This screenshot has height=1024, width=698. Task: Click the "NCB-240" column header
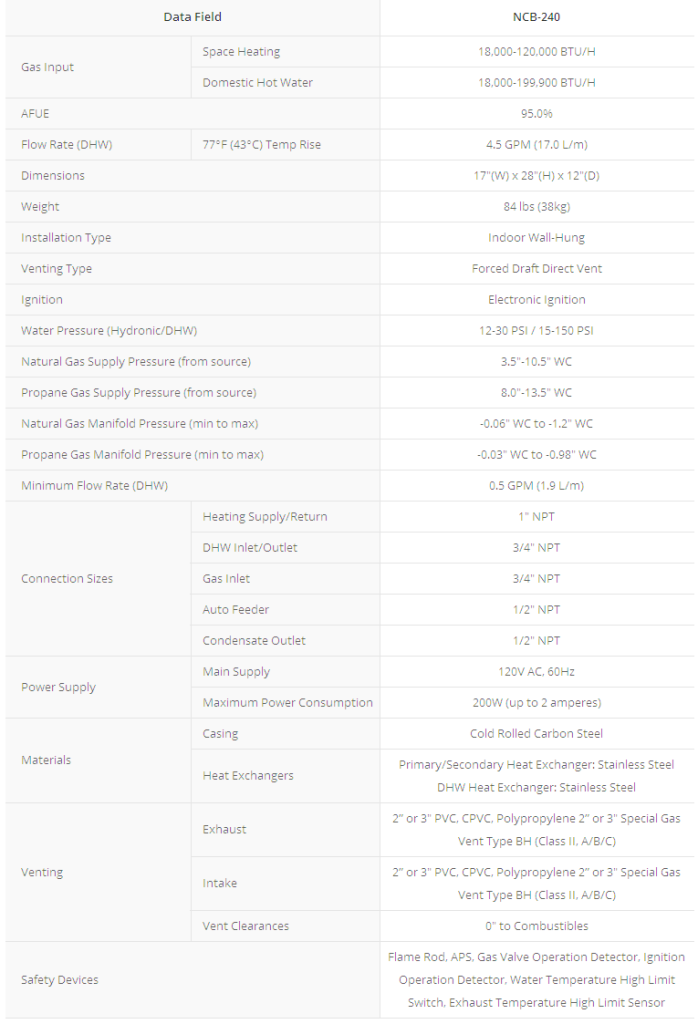click(536, 17)
